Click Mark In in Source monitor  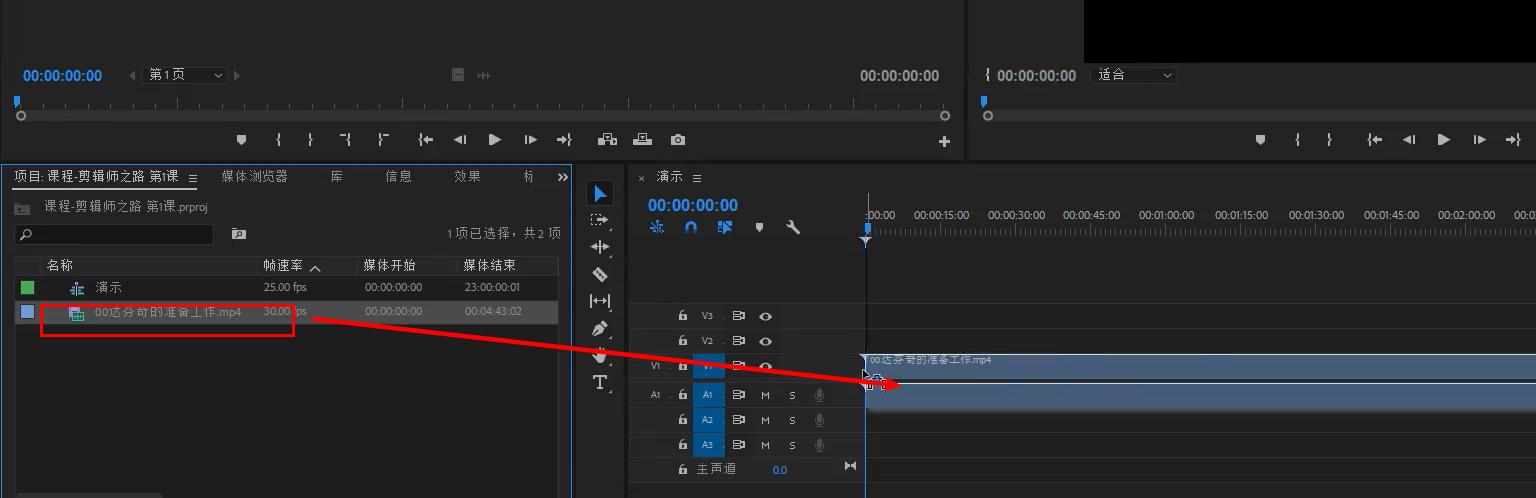(x=278, y=140)
